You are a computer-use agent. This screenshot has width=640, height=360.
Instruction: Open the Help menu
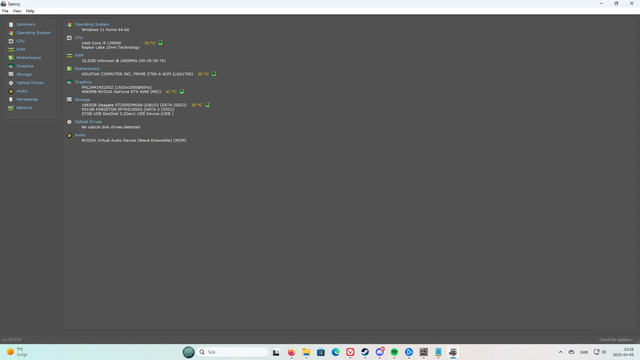click(30, 11)
